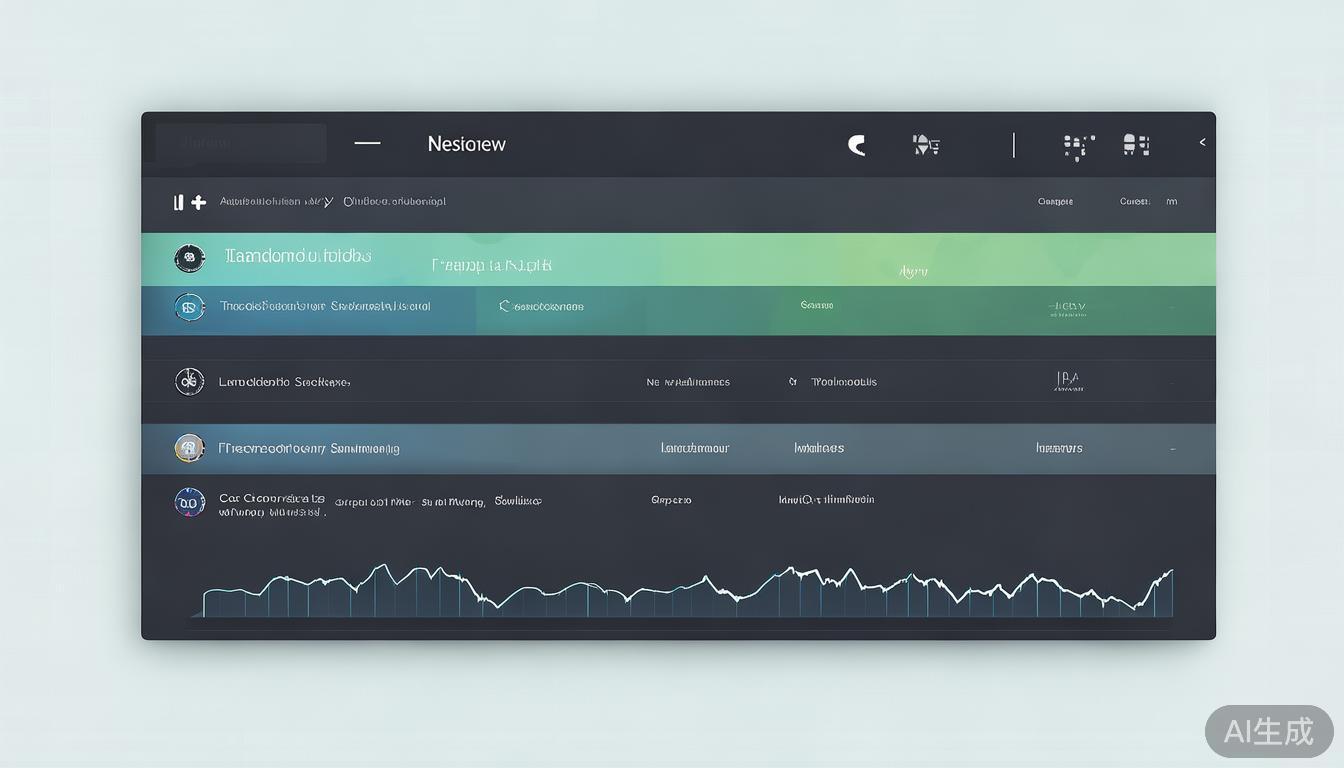Select the round icon on the light green row

[189, 258]
